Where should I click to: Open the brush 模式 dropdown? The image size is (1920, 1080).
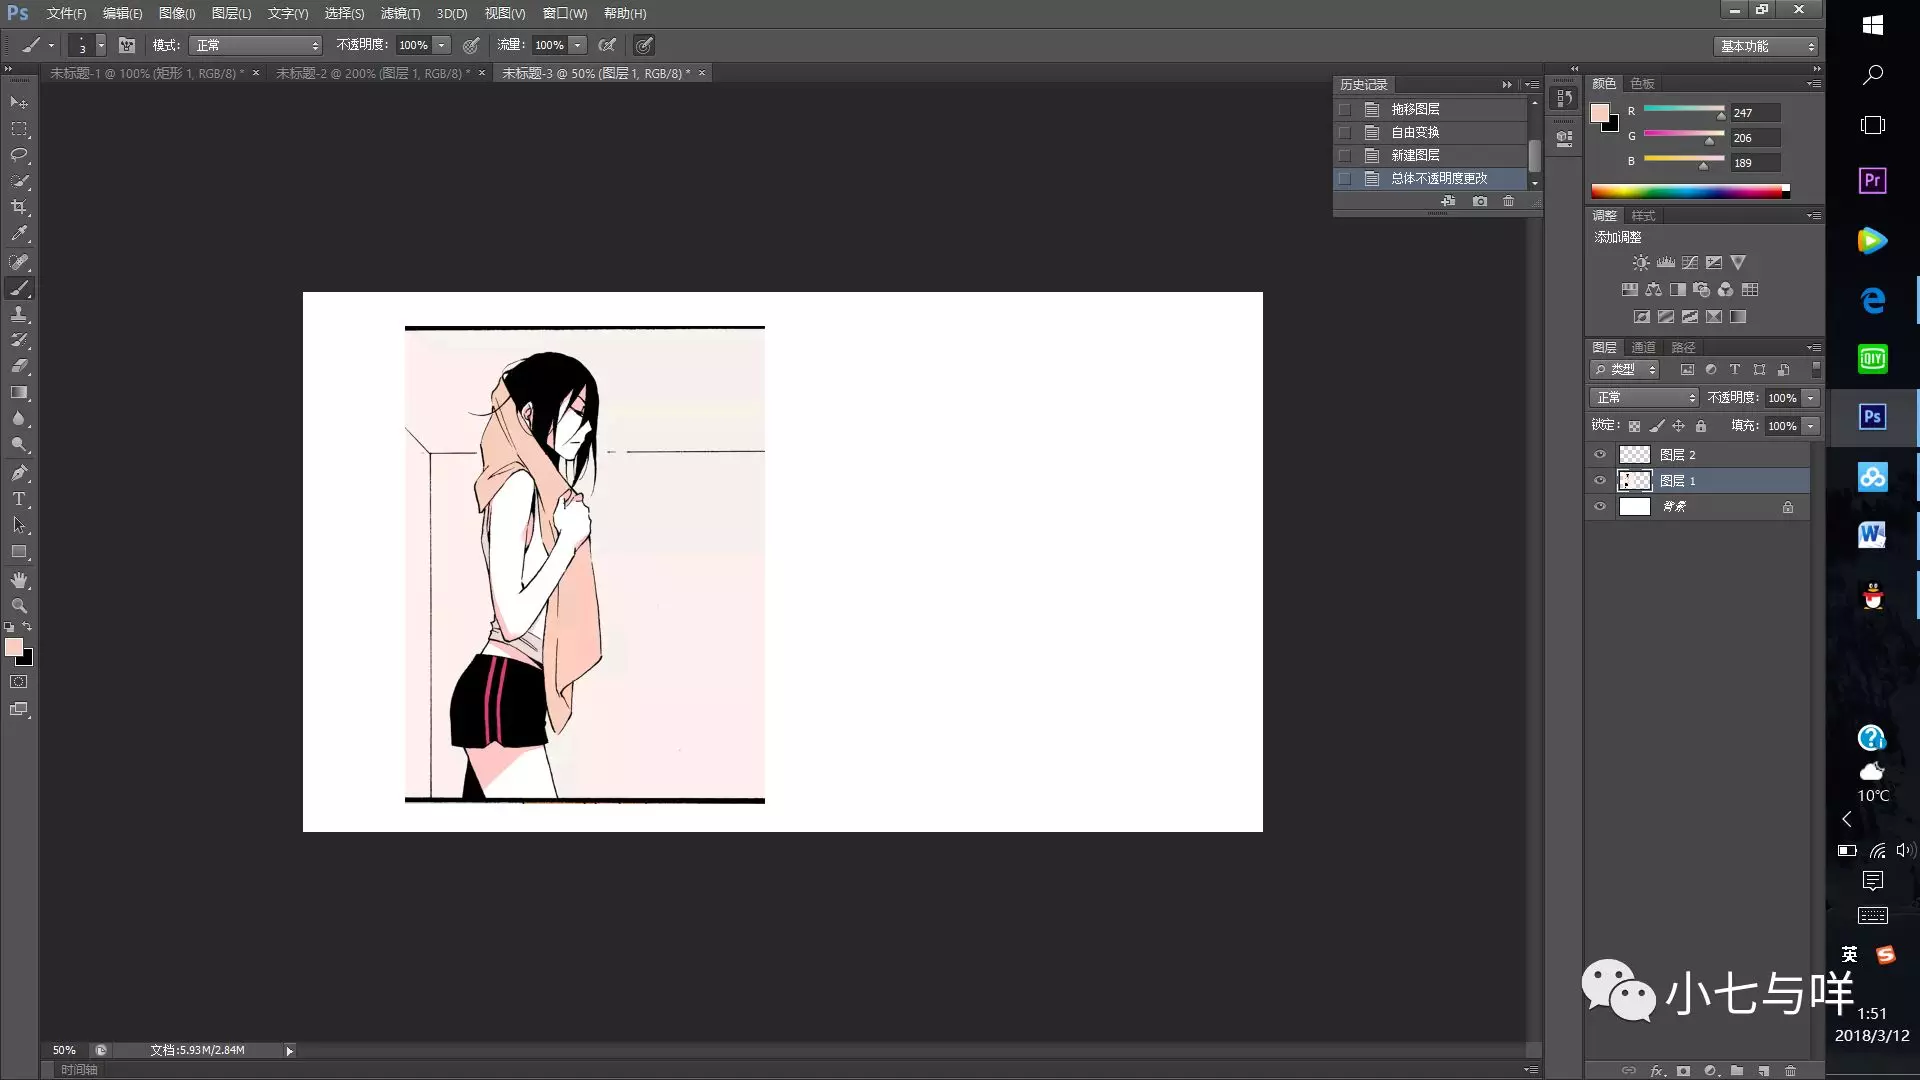(256, 45)
